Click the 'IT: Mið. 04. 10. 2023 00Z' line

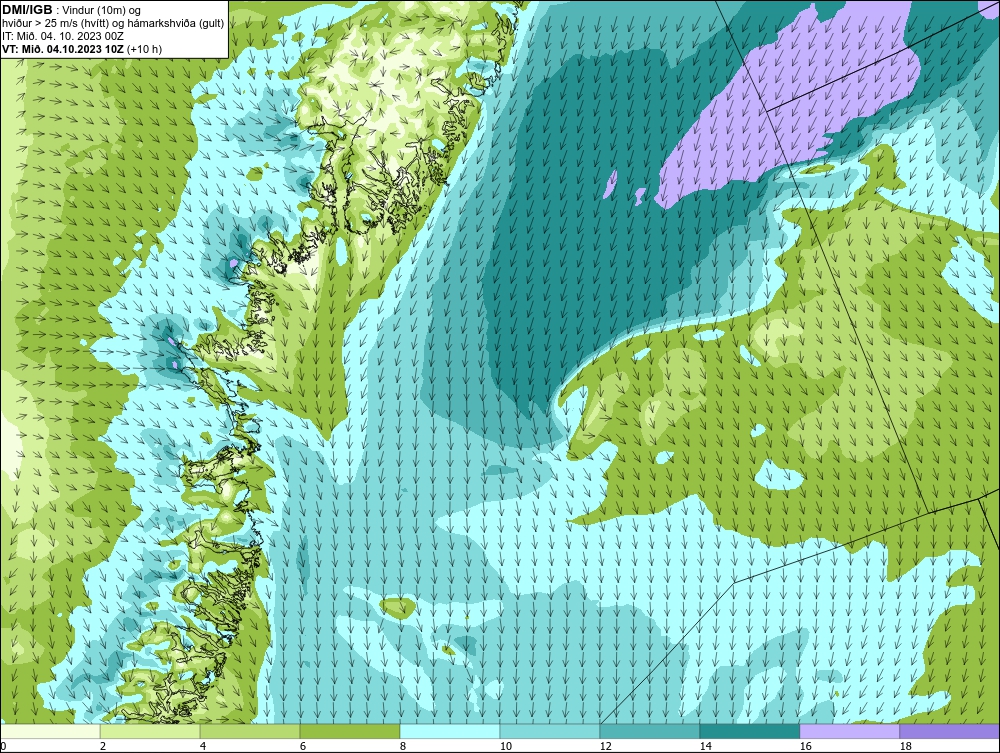tap(62, 36)
